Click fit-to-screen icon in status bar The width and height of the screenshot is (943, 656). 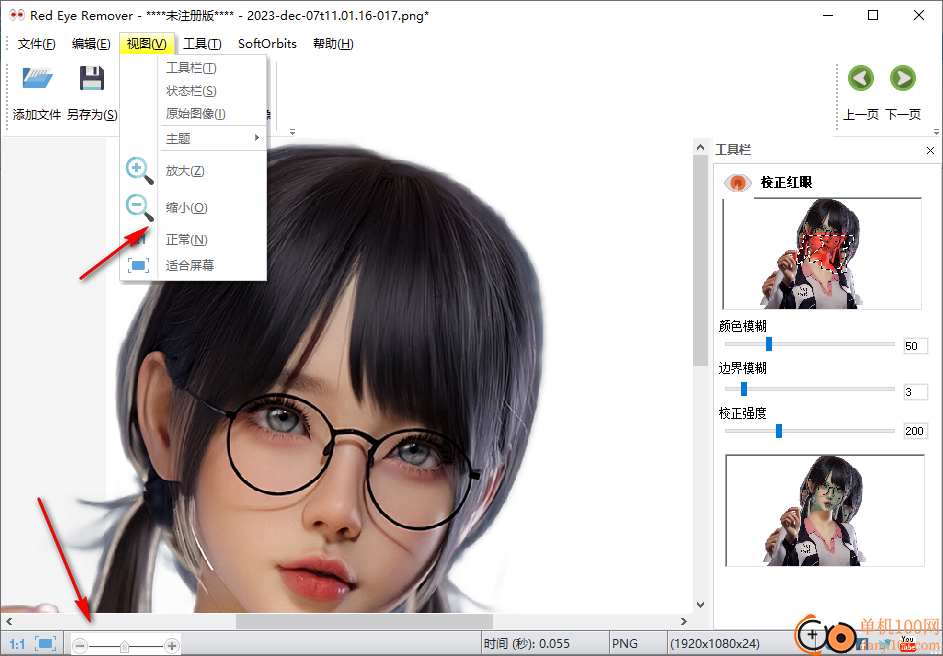46,643
